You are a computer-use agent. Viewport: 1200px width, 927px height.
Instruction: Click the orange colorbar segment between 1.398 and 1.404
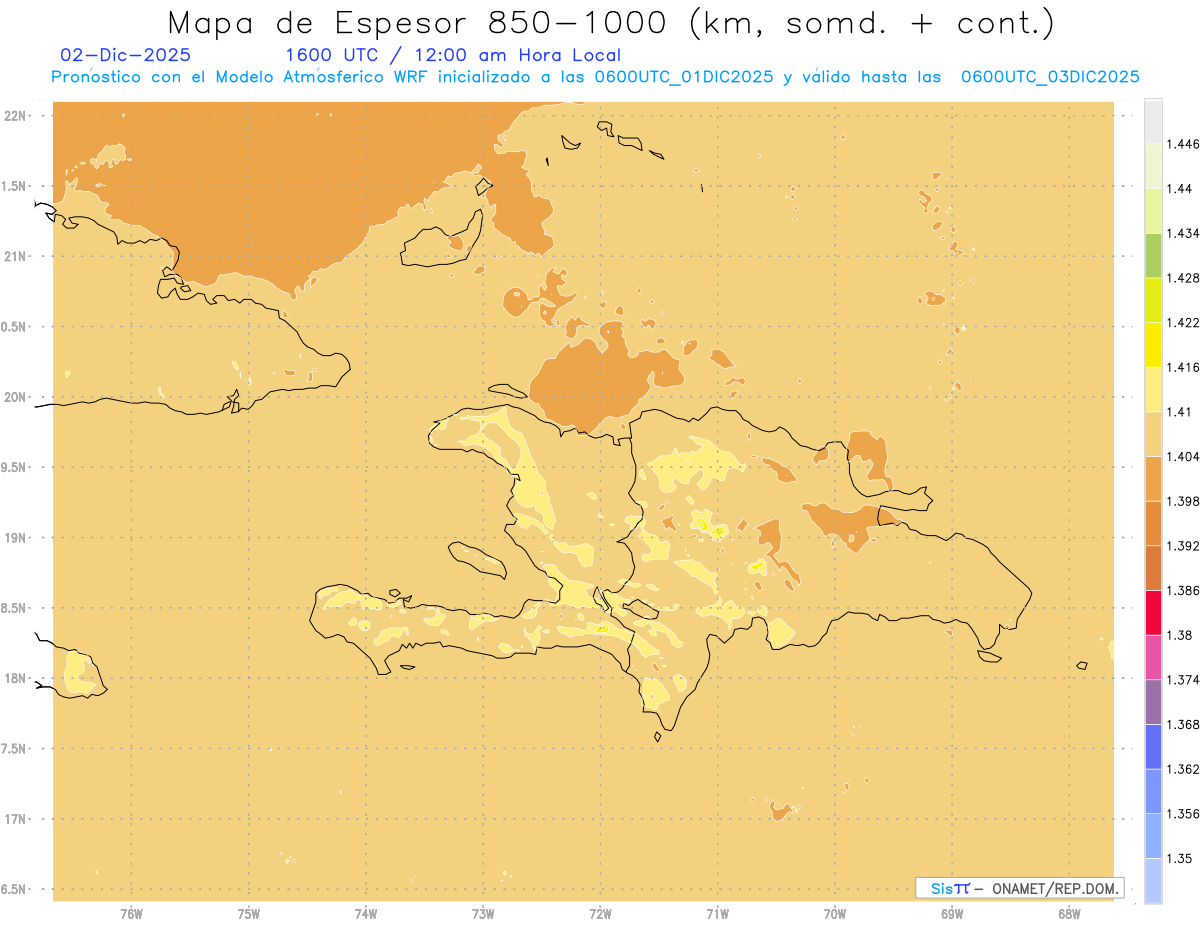pyautogui.click(x=1153, y=478)
